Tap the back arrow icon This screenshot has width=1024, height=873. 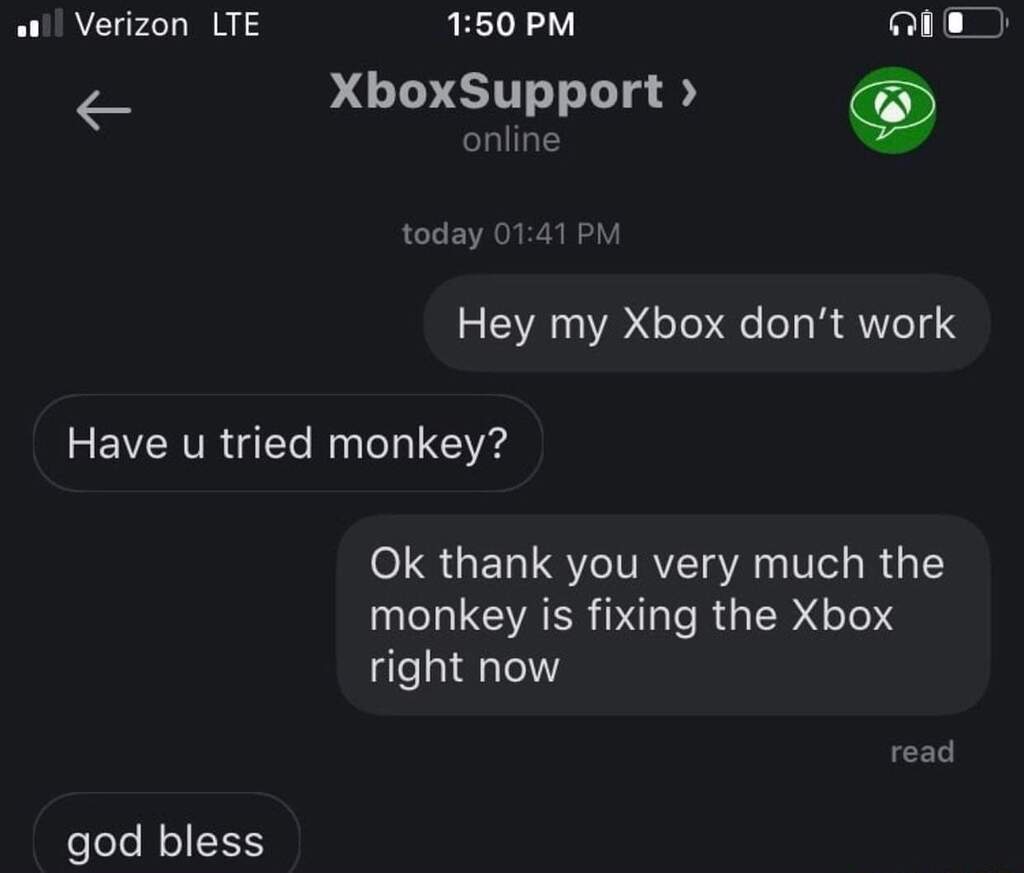click(x=103, y=110)
